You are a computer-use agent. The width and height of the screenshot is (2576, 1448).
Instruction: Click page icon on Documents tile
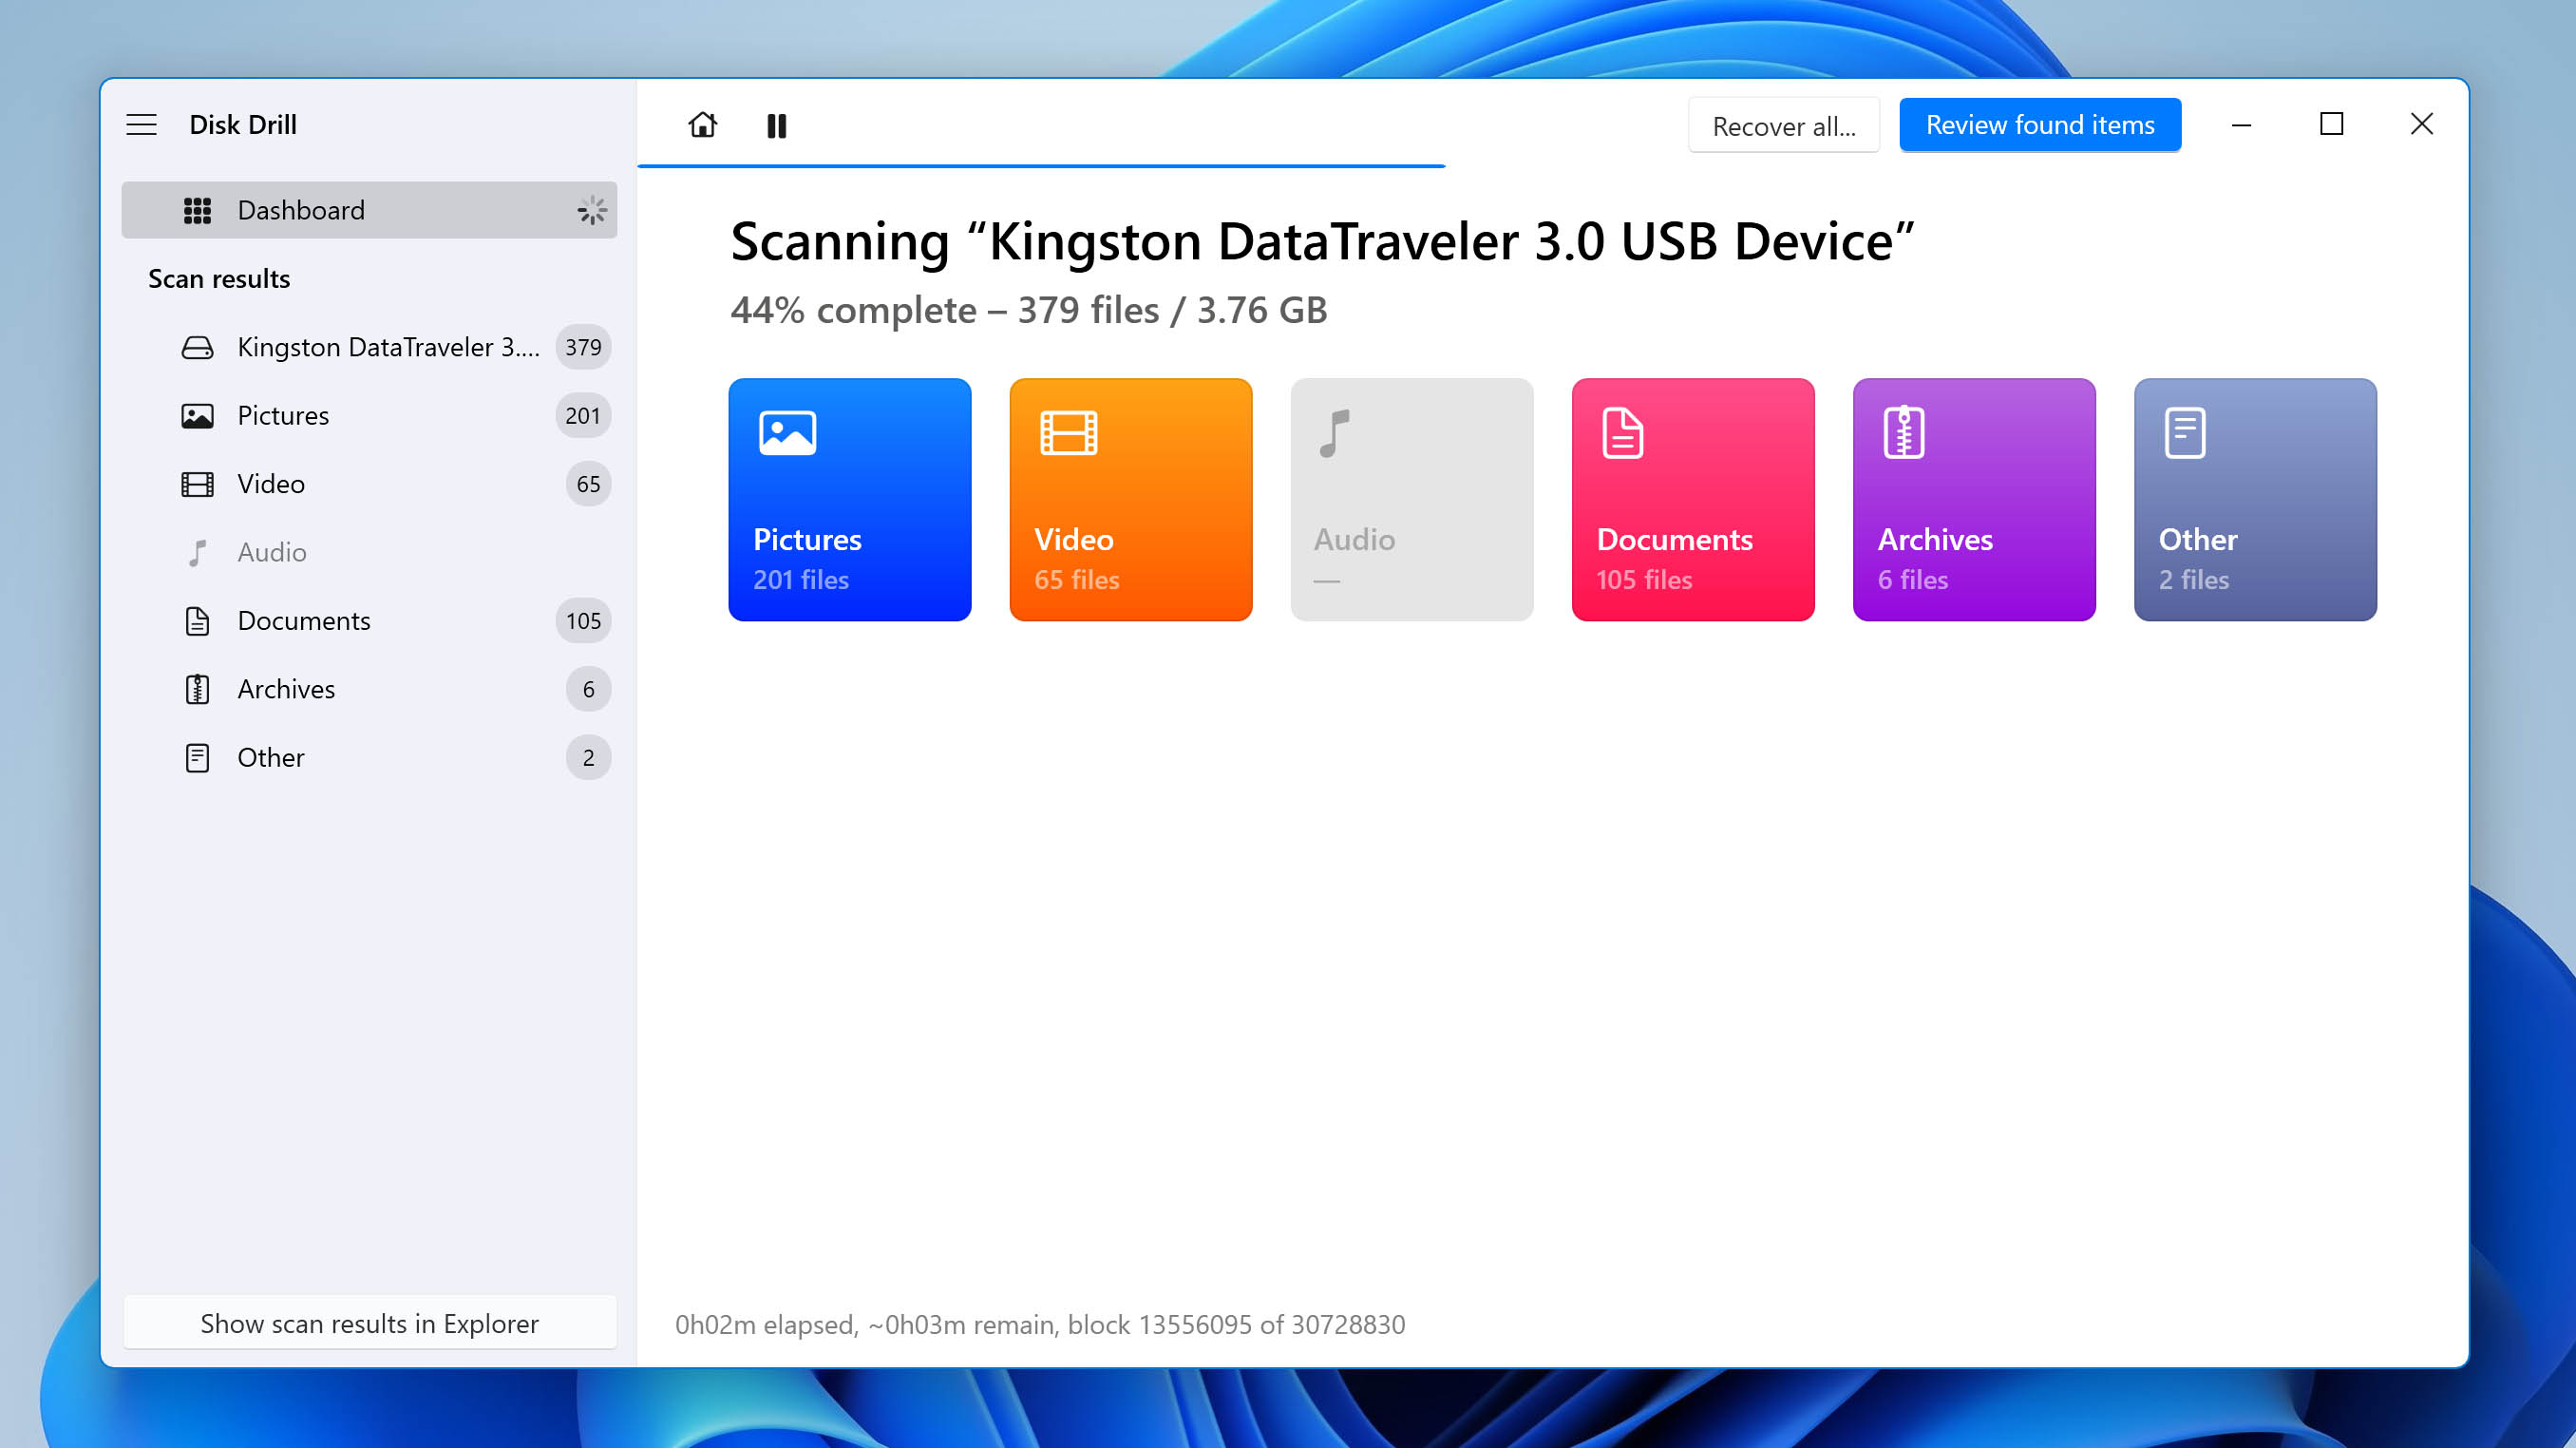click(1622, 433)
